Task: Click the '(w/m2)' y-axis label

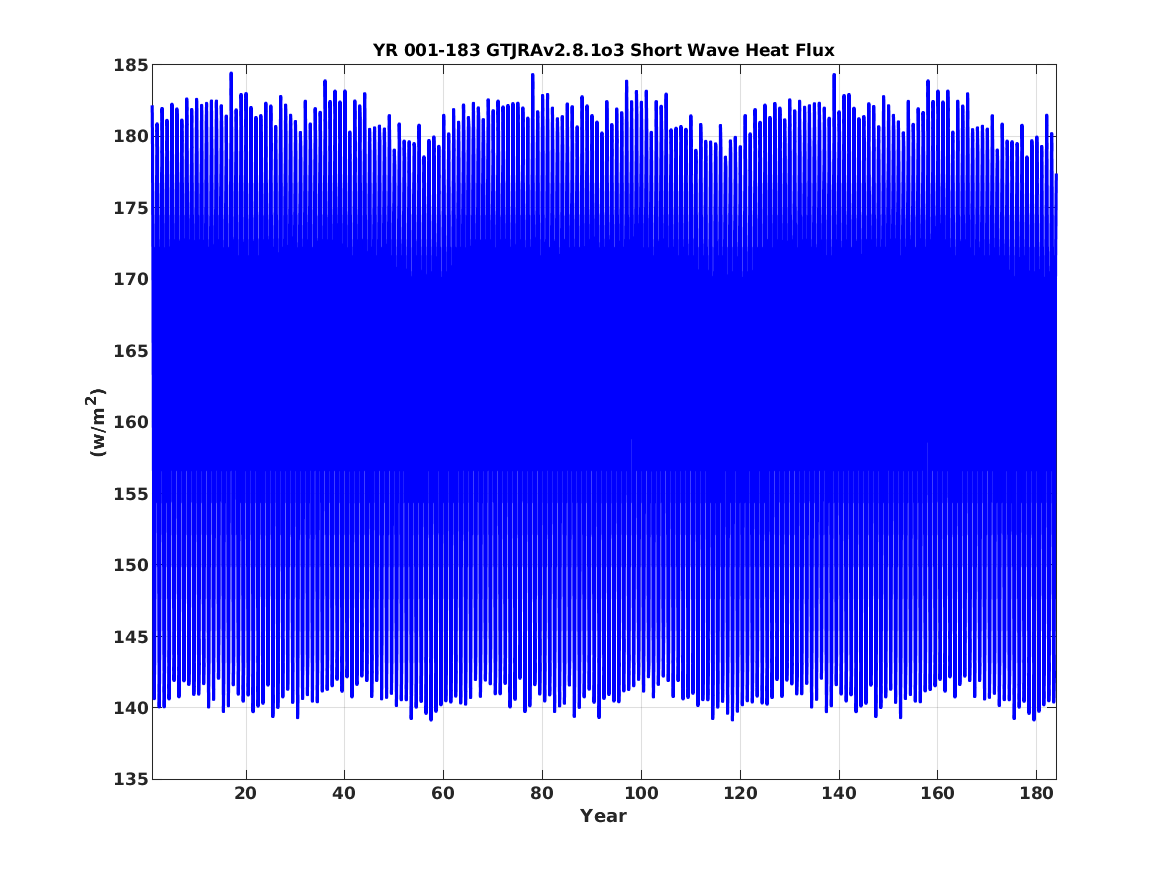Action: [97, 422]
